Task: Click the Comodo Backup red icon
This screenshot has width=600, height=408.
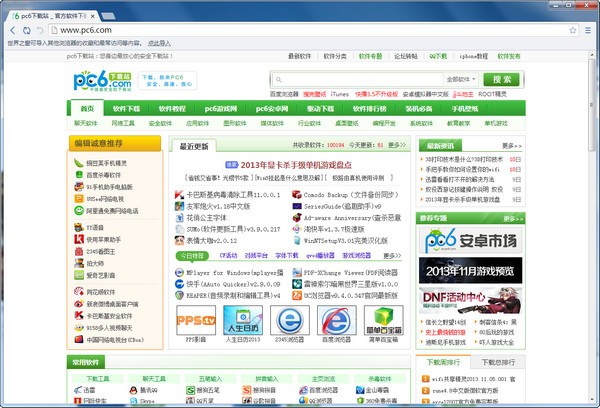Action: [x=297, y=195]
